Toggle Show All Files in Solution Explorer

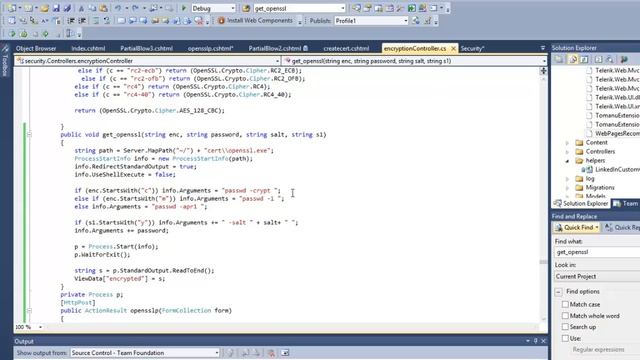pyautogui.click(x=573, y=60)
